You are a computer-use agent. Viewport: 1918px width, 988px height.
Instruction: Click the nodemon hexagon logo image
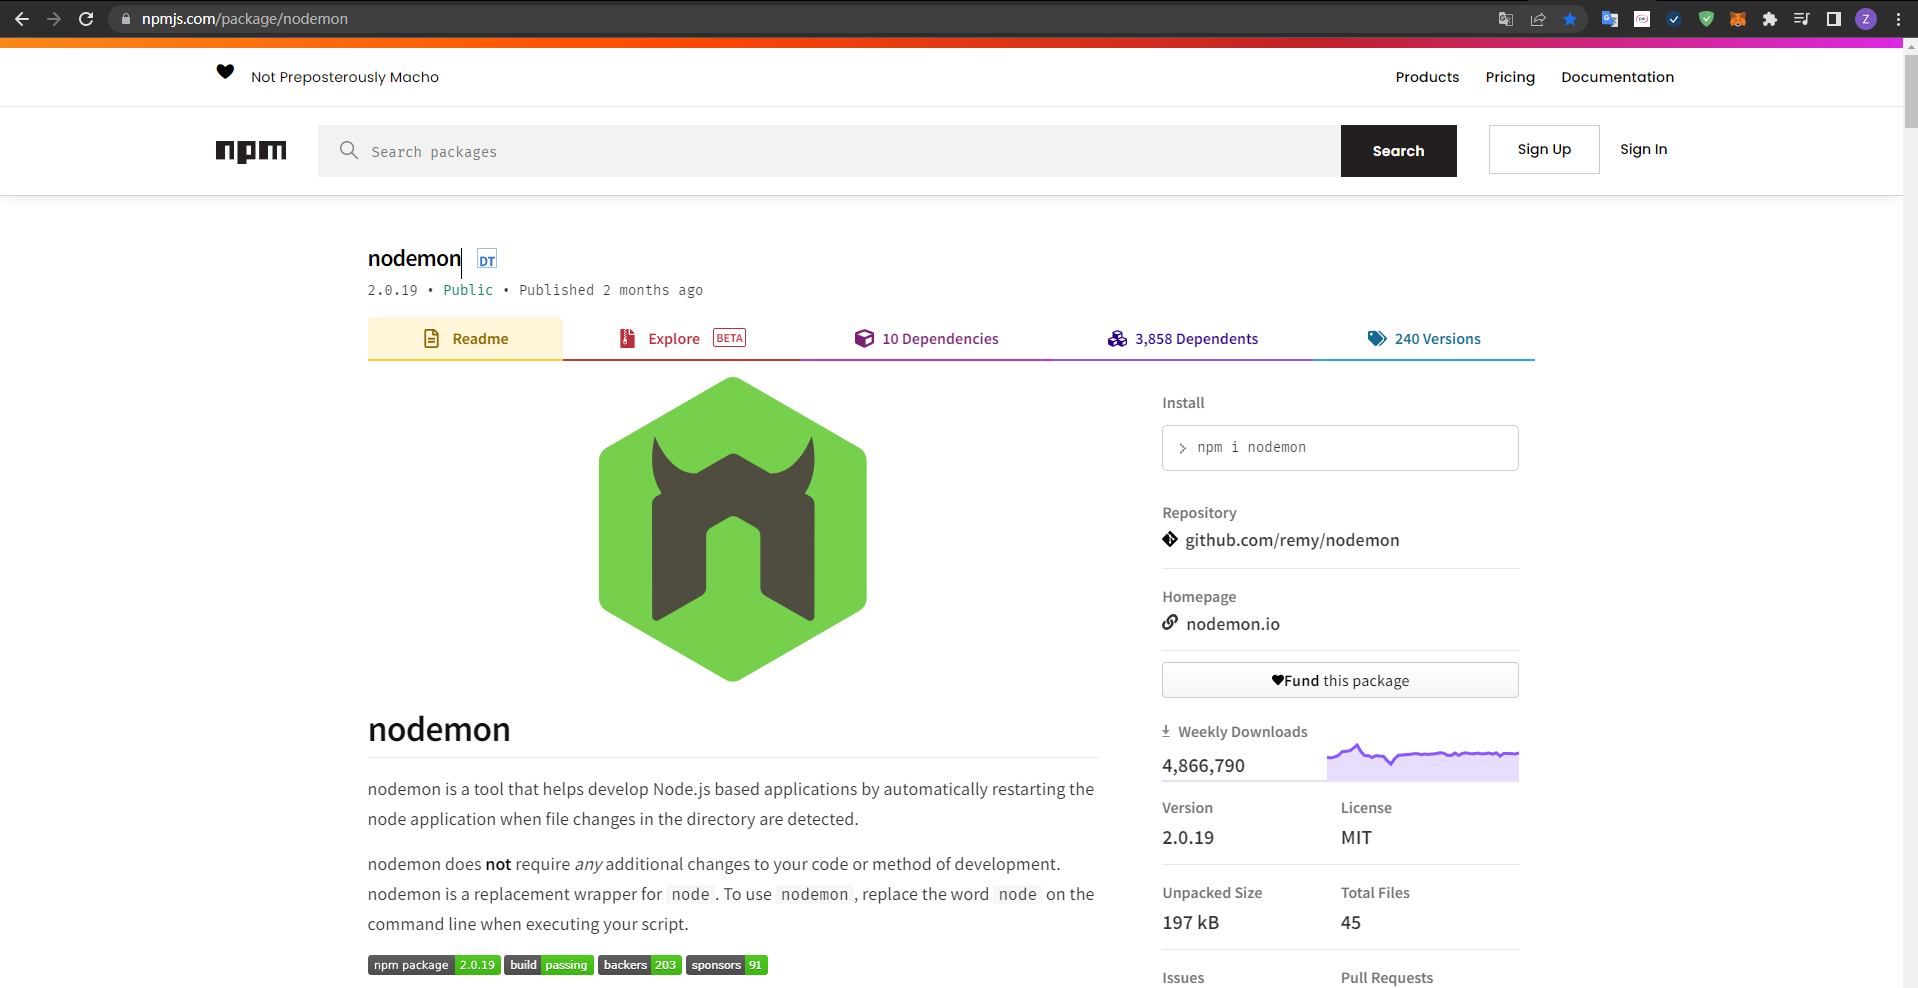(733, 529)
